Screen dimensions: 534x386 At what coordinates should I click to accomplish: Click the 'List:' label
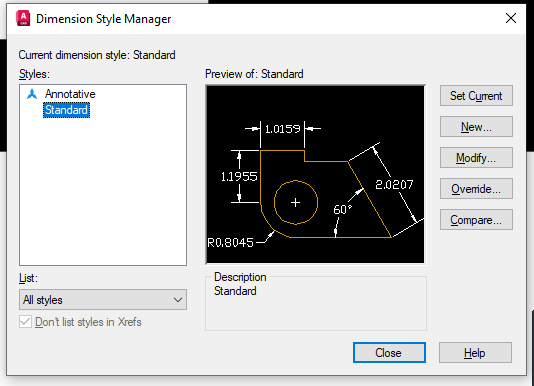pyautogui.click(x=28, y=278)
